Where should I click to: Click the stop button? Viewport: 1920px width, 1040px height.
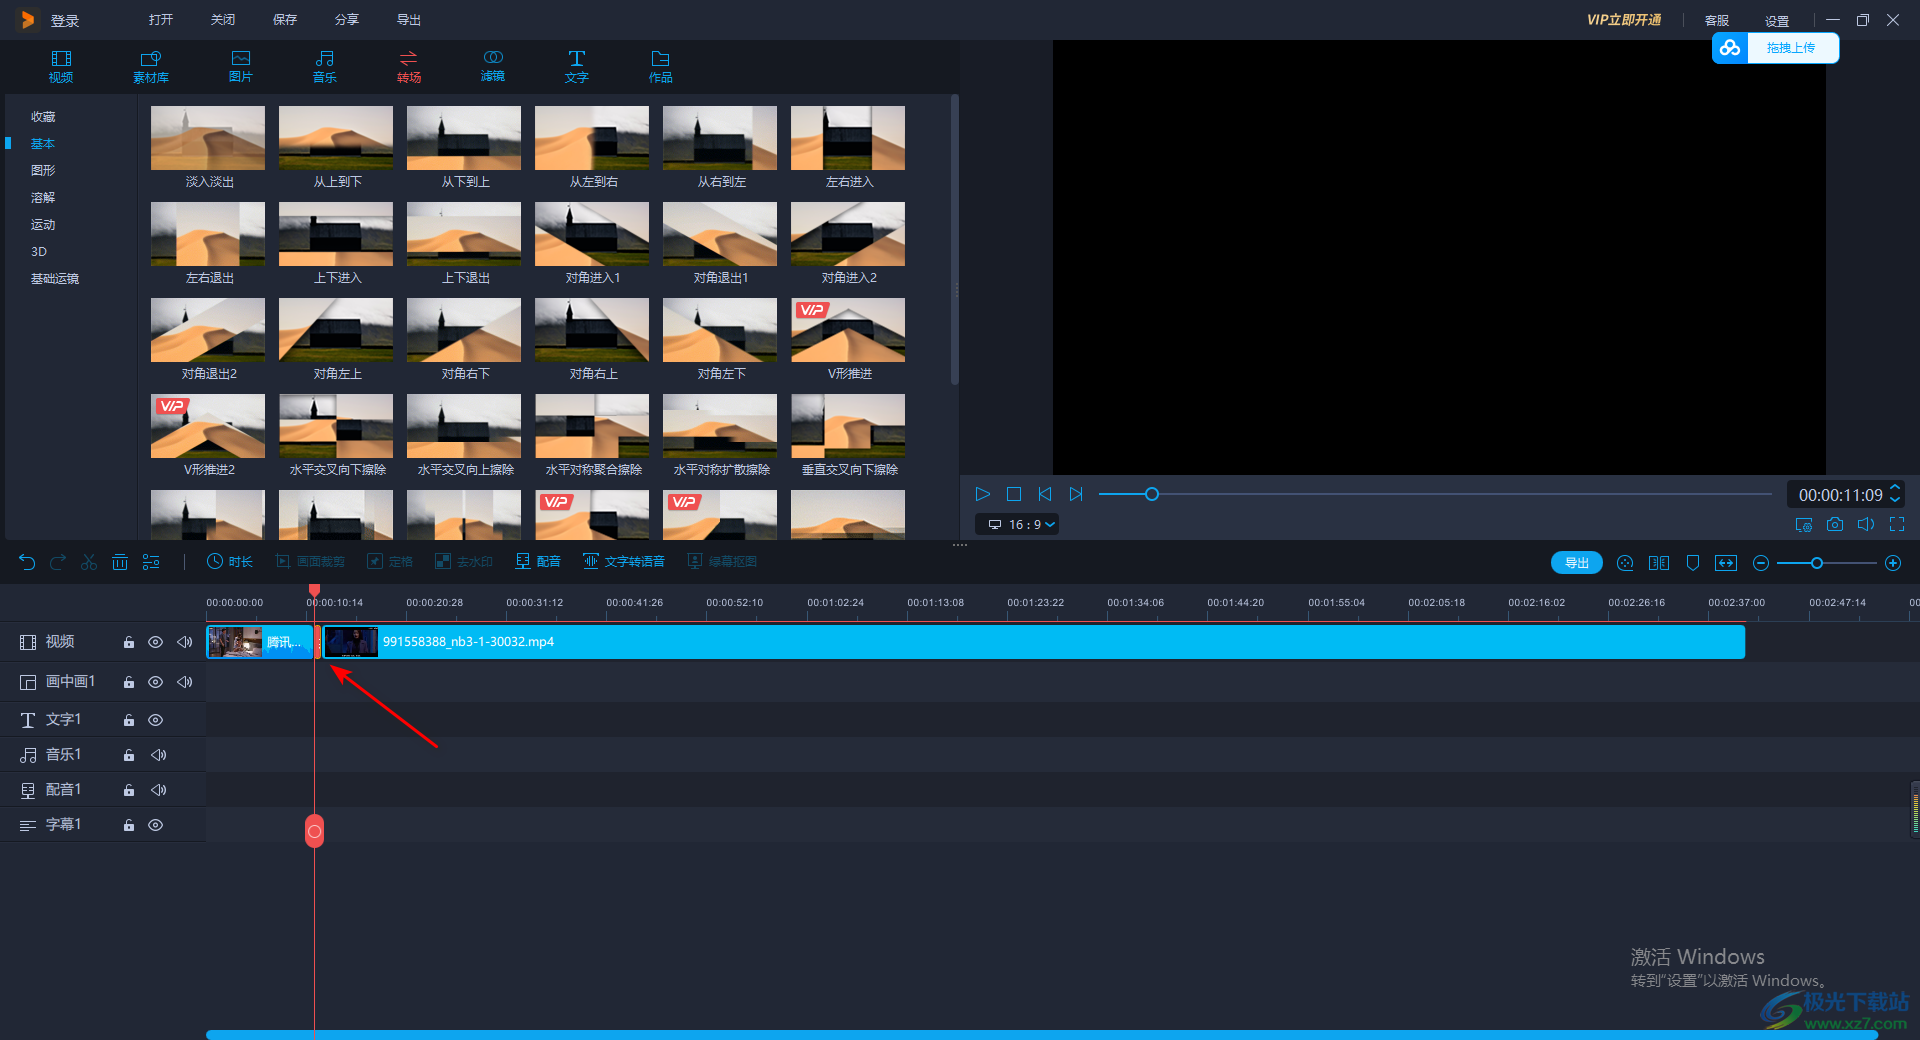tap(1014, 494)
